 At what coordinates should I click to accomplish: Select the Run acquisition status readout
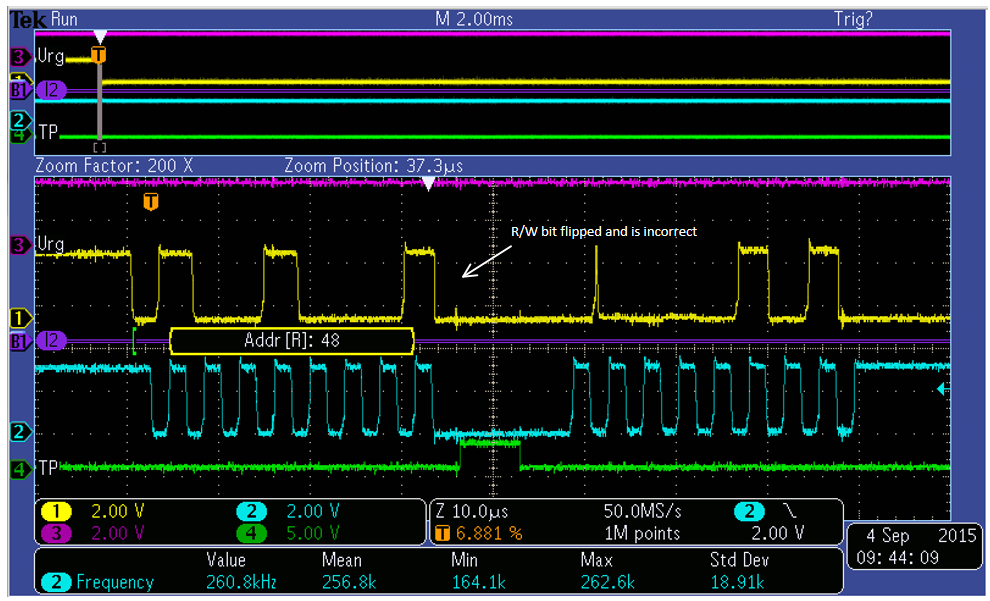point(64,19)
